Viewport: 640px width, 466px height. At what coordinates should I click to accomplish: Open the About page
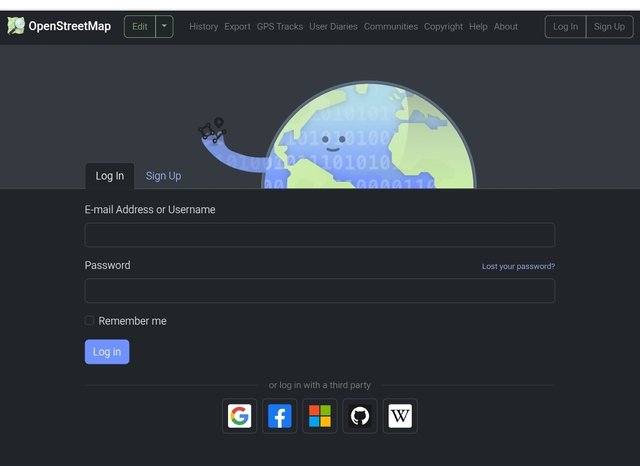pyautogui.click(x=506, y=27)
